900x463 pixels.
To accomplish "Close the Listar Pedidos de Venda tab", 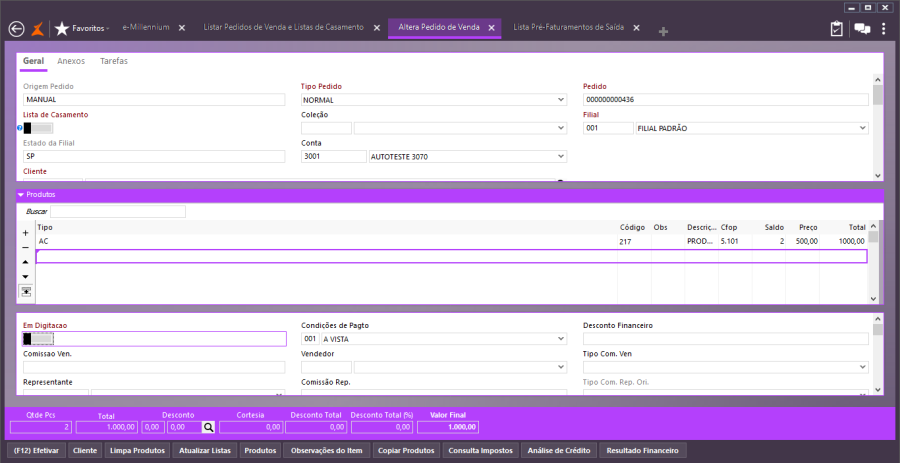I will [377, 28].
